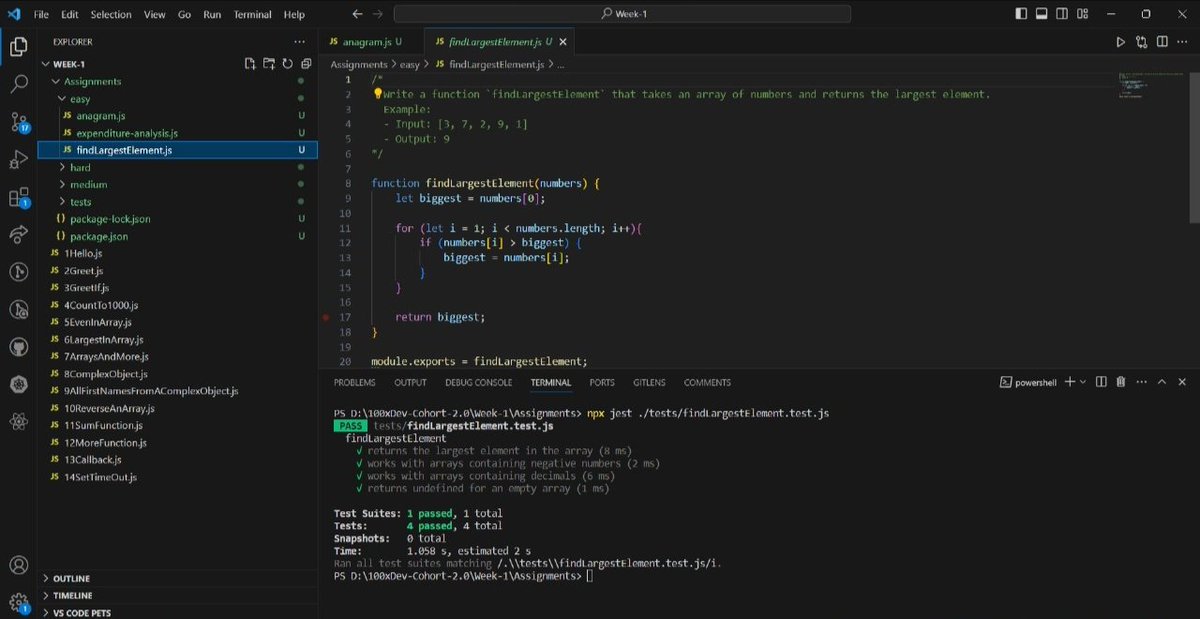
Task: Toggle secondary side bar visibility
Action: coord(1061,14)
